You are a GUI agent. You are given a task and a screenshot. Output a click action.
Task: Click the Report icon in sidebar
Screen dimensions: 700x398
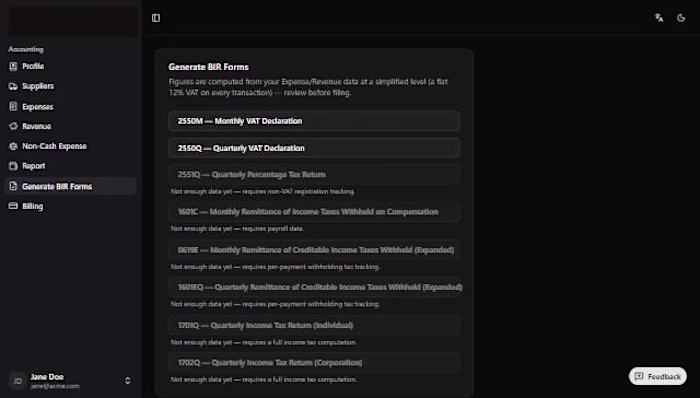[13, 166]
